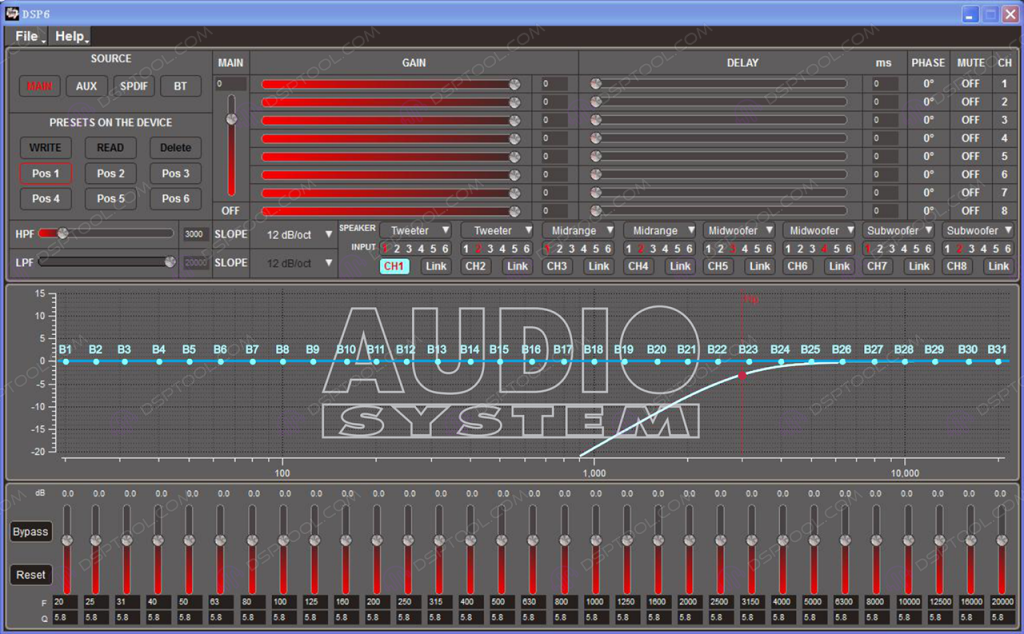Click the B1 point on EQ graph
This screenshot has height=634, width=1024.
click(66, 361)
